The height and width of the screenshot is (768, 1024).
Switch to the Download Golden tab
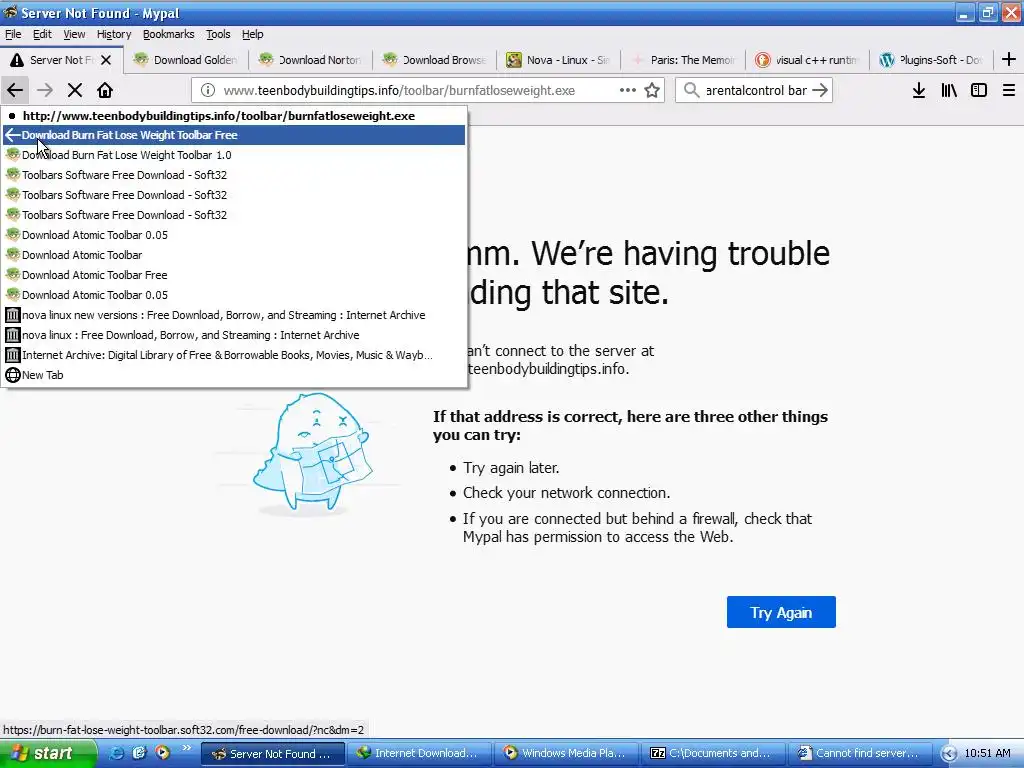coord(186,60)
